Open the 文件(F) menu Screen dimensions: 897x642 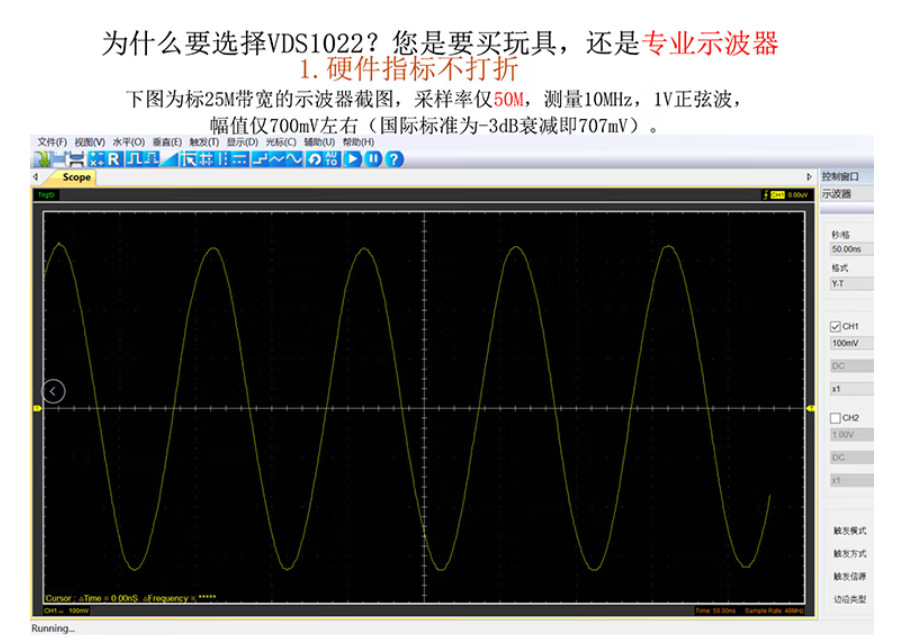coord(52,142)
